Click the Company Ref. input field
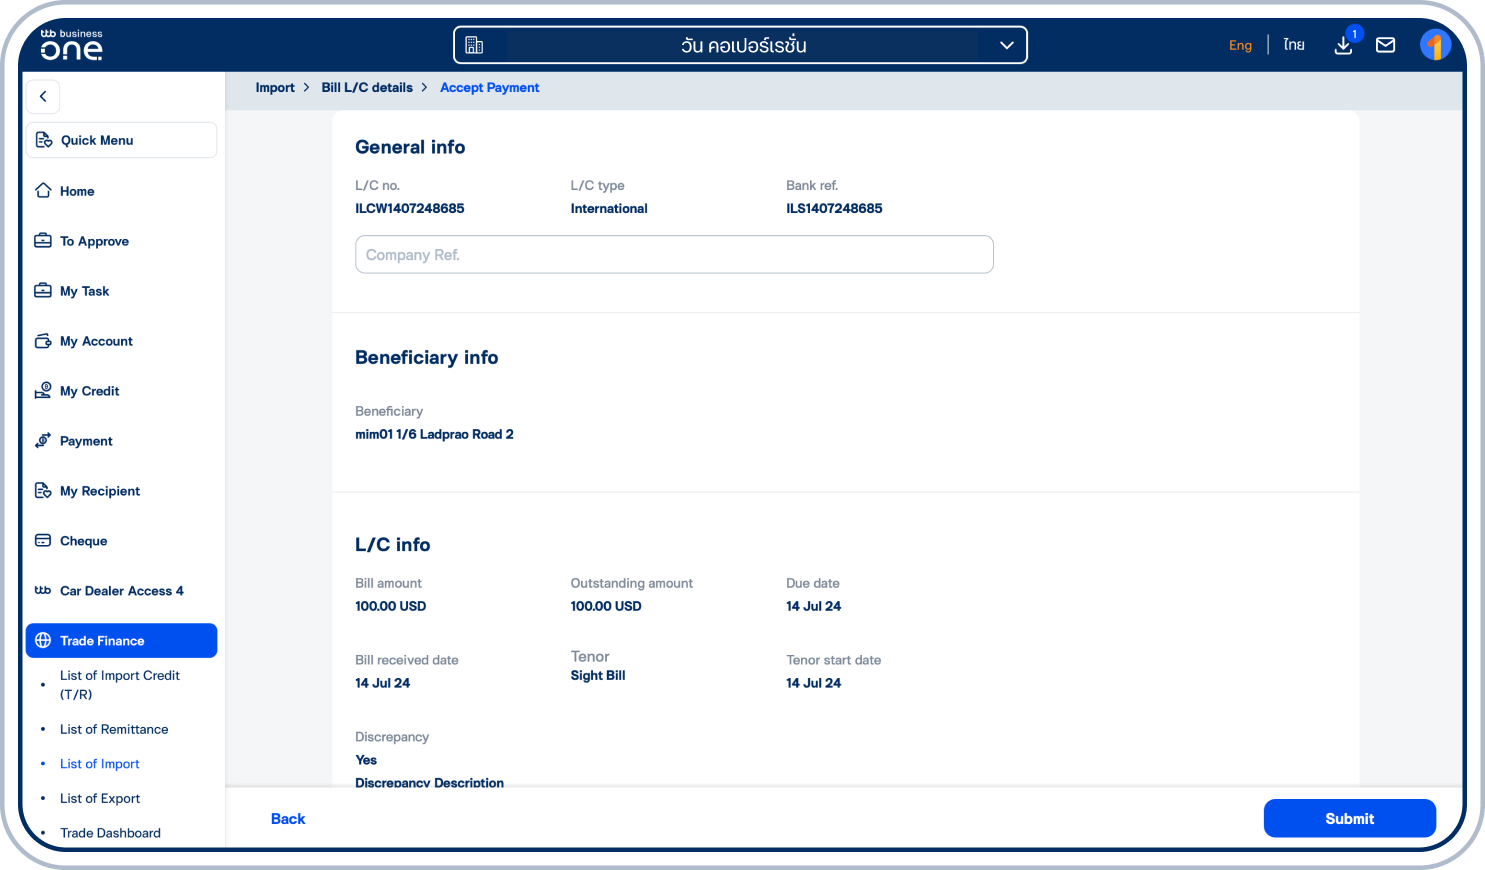1485x870 pixels. [674, 254]
